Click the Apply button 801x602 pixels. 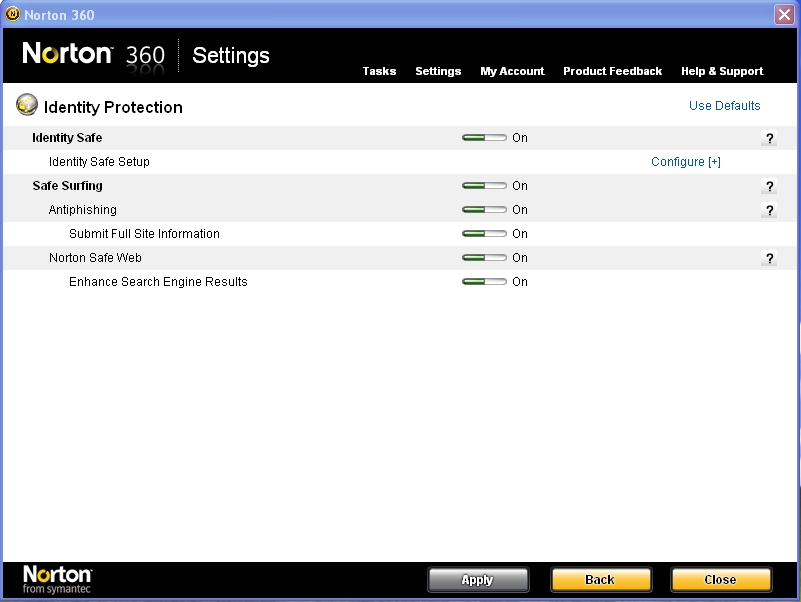(478, 580)
